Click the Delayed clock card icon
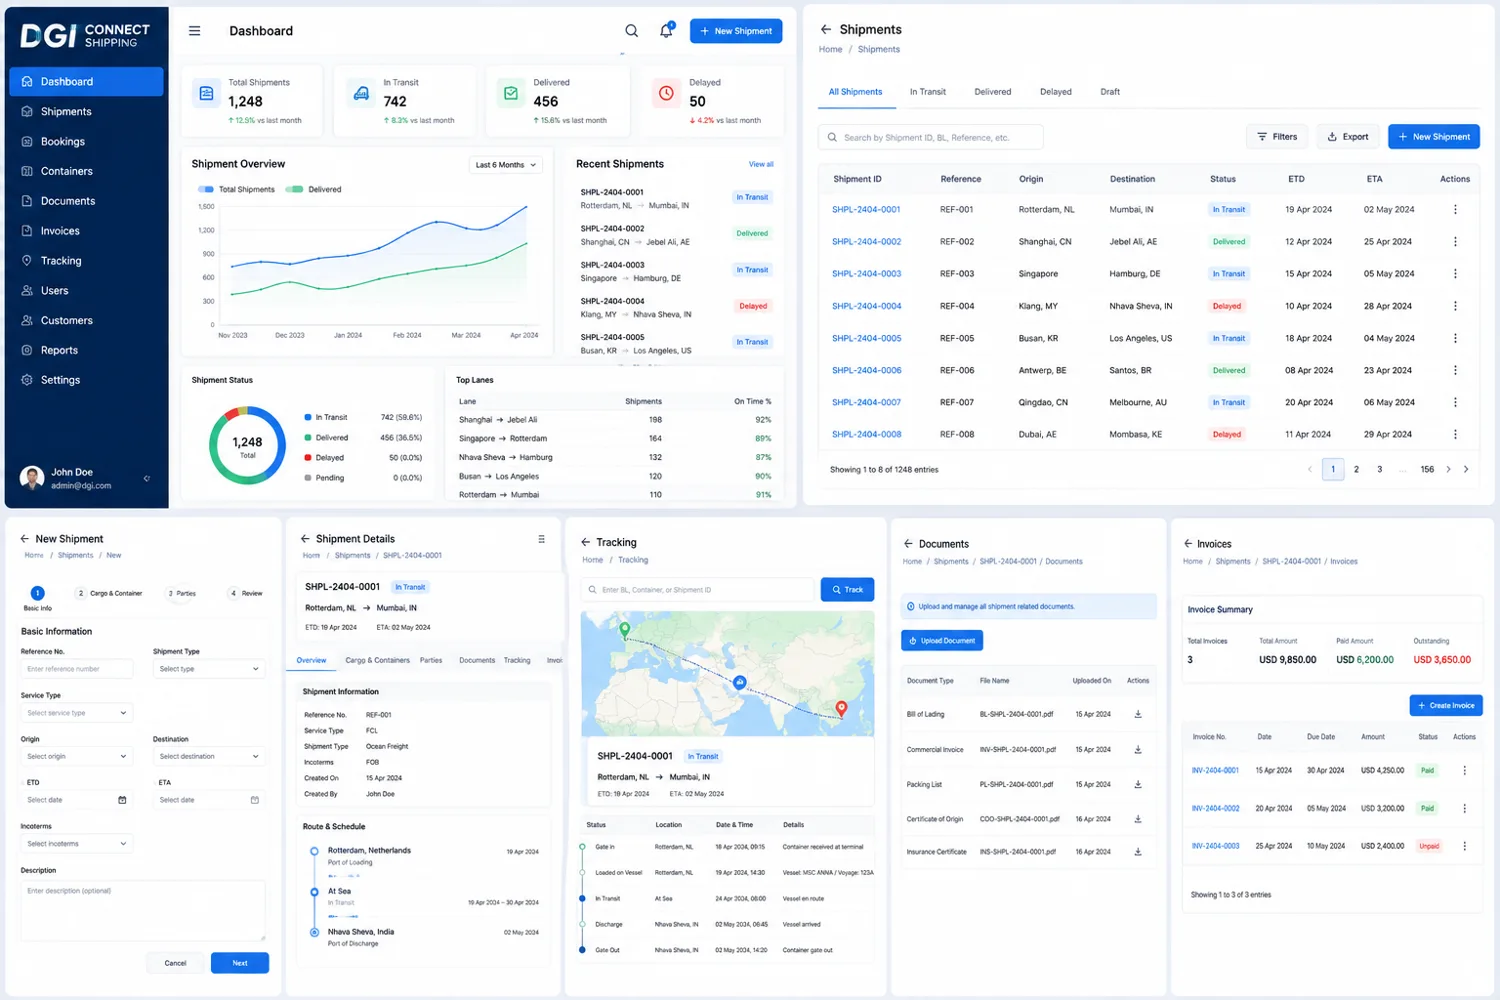 click(x=666, y=93)
